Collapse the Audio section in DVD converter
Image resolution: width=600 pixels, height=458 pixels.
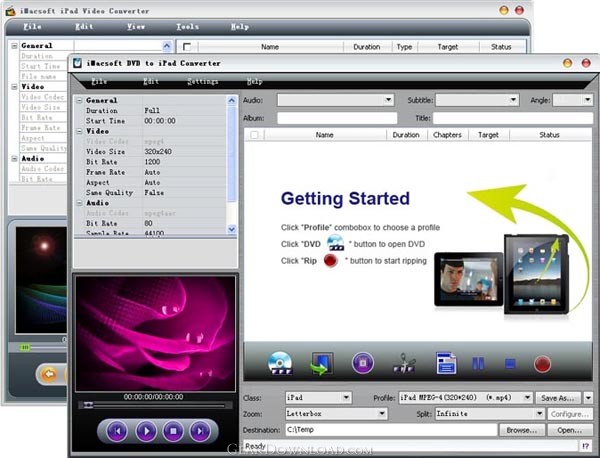tap(79, 203)
